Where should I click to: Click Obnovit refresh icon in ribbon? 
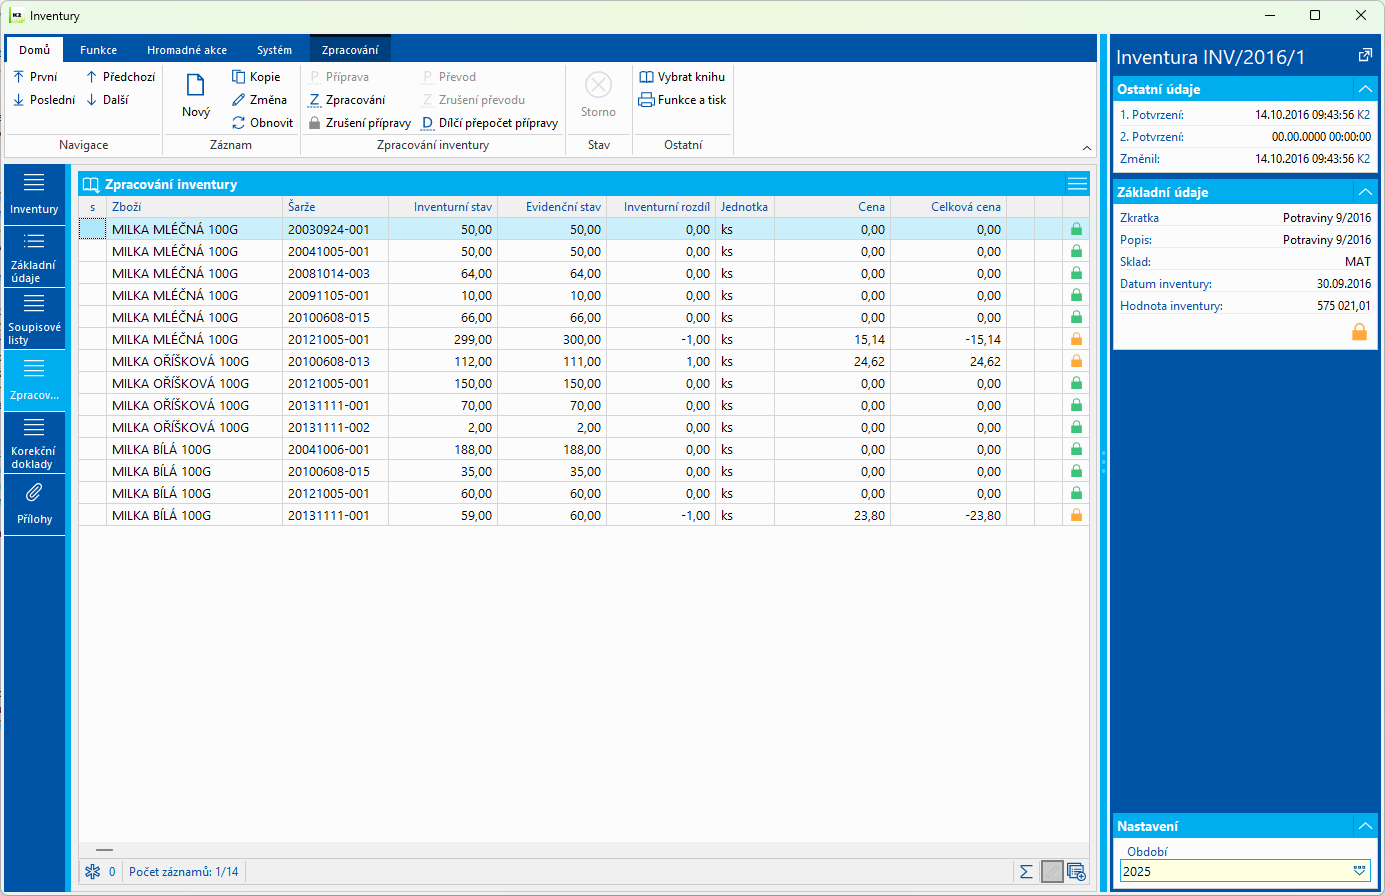(x=239, y=123)
